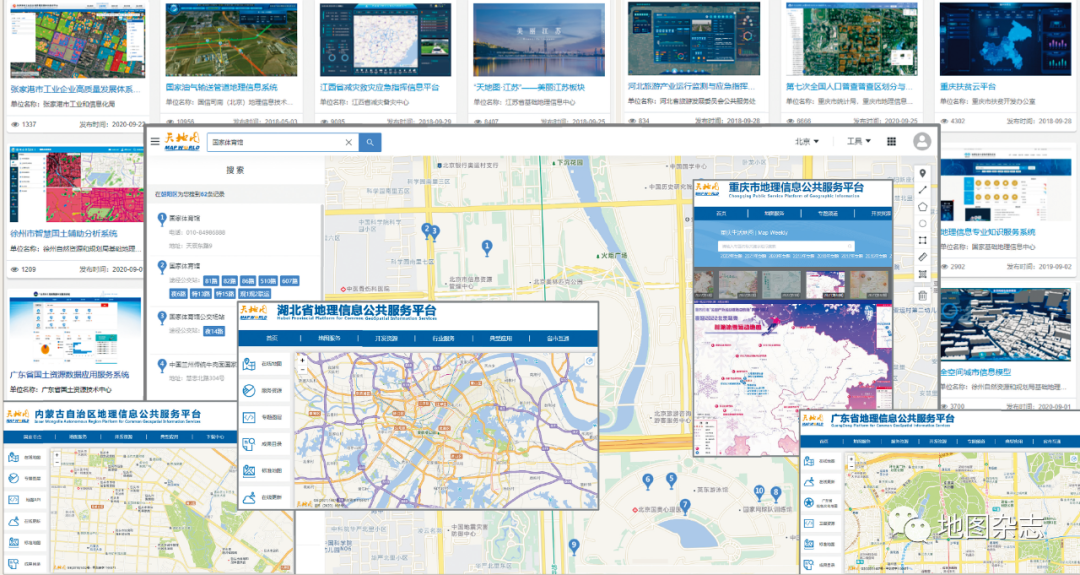Open the '天地图·江苏' night skyline thumbnail
Screen dimensions: 1080x575
click(x=539, y=39)
